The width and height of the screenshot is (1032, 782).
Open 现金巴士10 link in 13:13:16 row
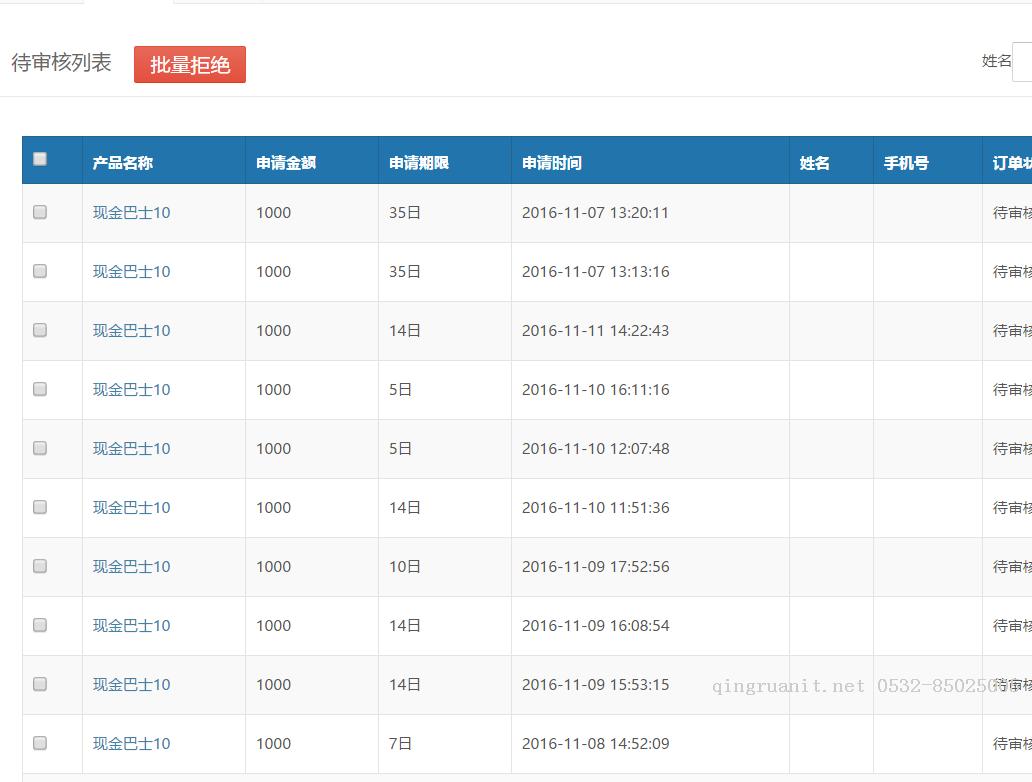[x=132, y=272]
